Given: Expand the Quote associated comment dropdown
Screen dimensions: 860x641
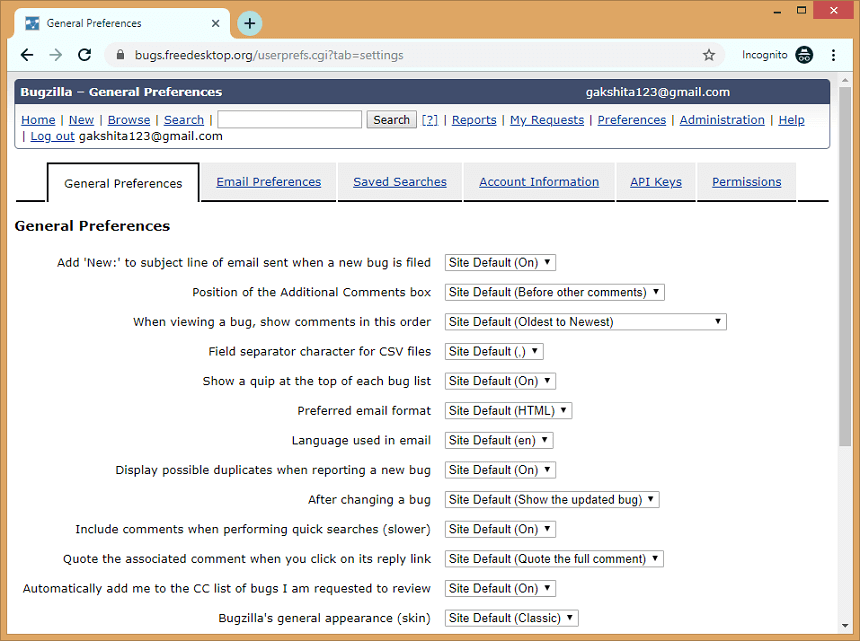Looking at the screenshot, I should point(554,559).
